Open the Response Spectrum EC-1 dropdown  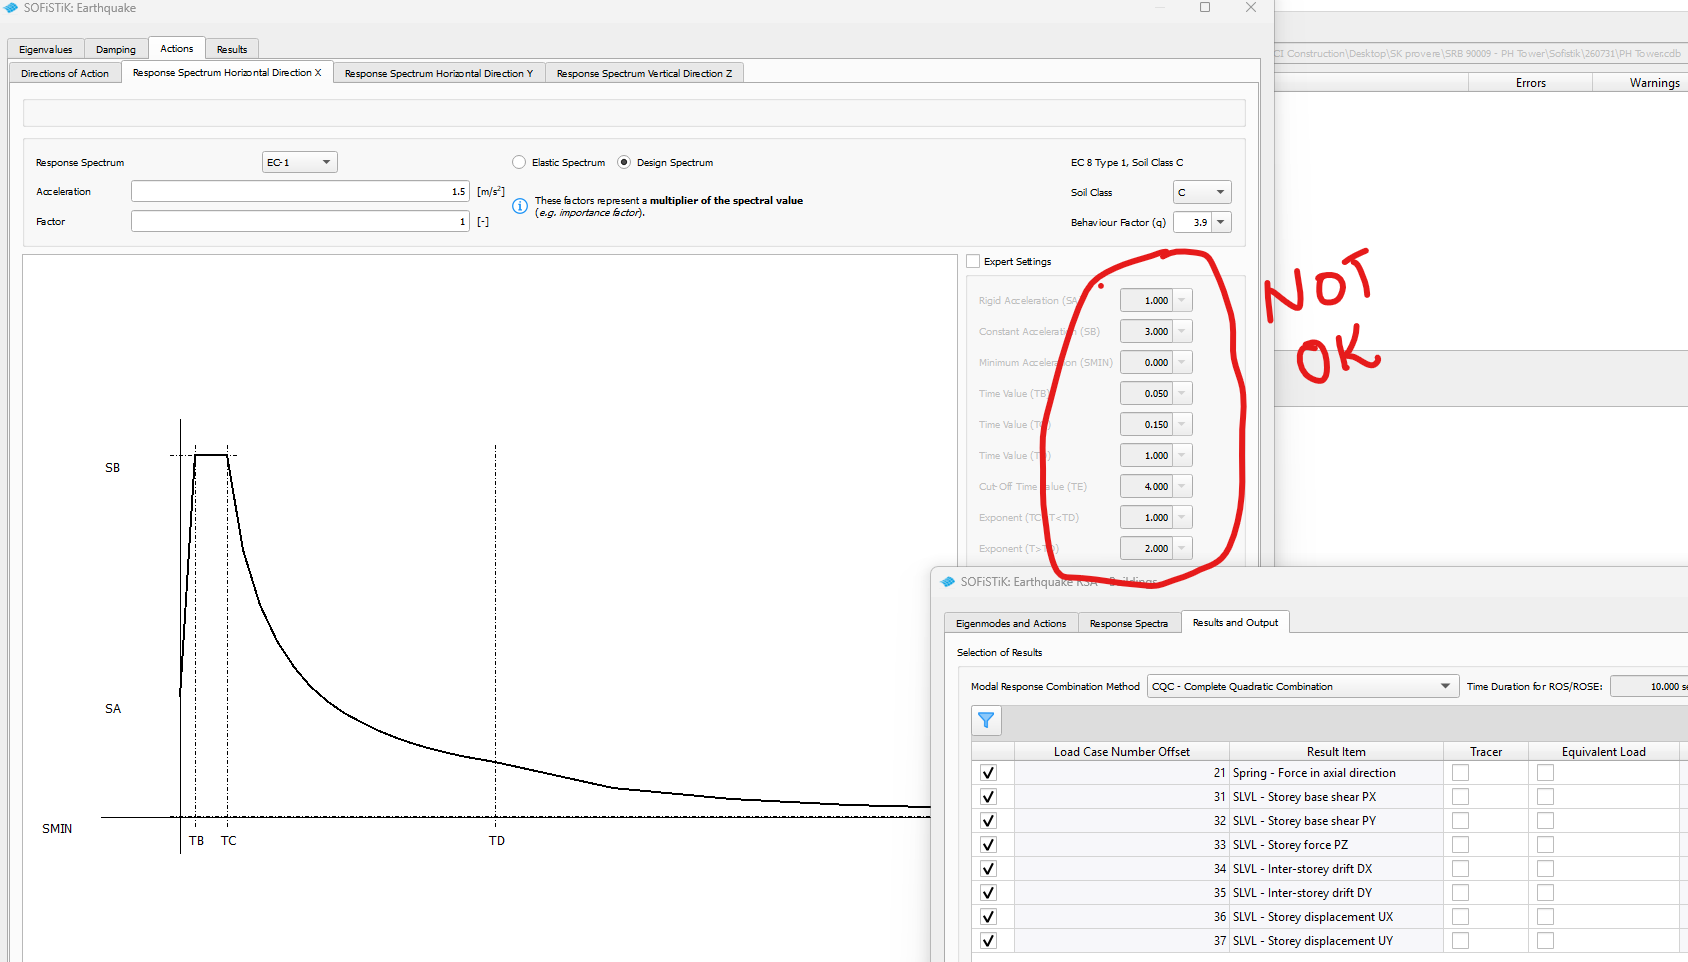[x=300, y=162]
